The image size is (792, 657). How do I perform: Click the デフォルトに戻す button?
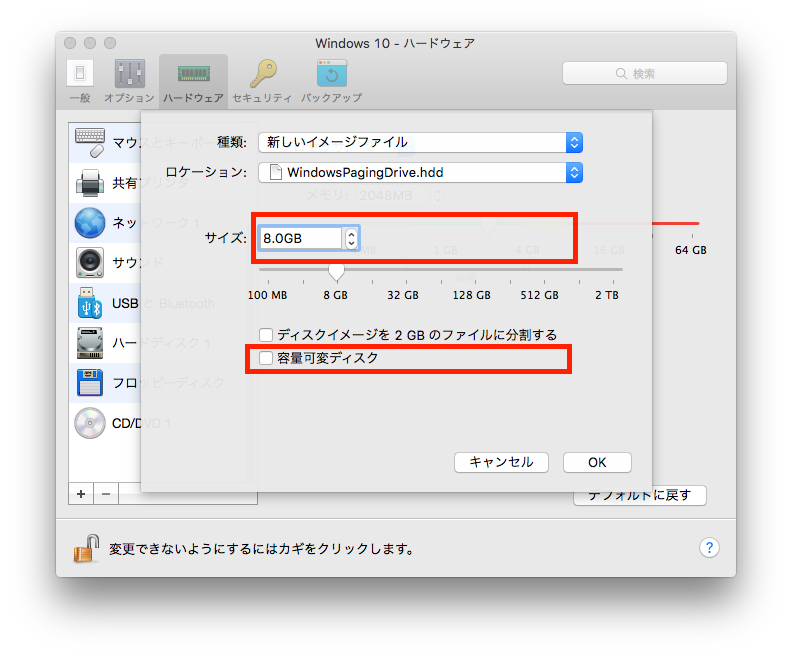pyautogui.click(x=639, y=496)
